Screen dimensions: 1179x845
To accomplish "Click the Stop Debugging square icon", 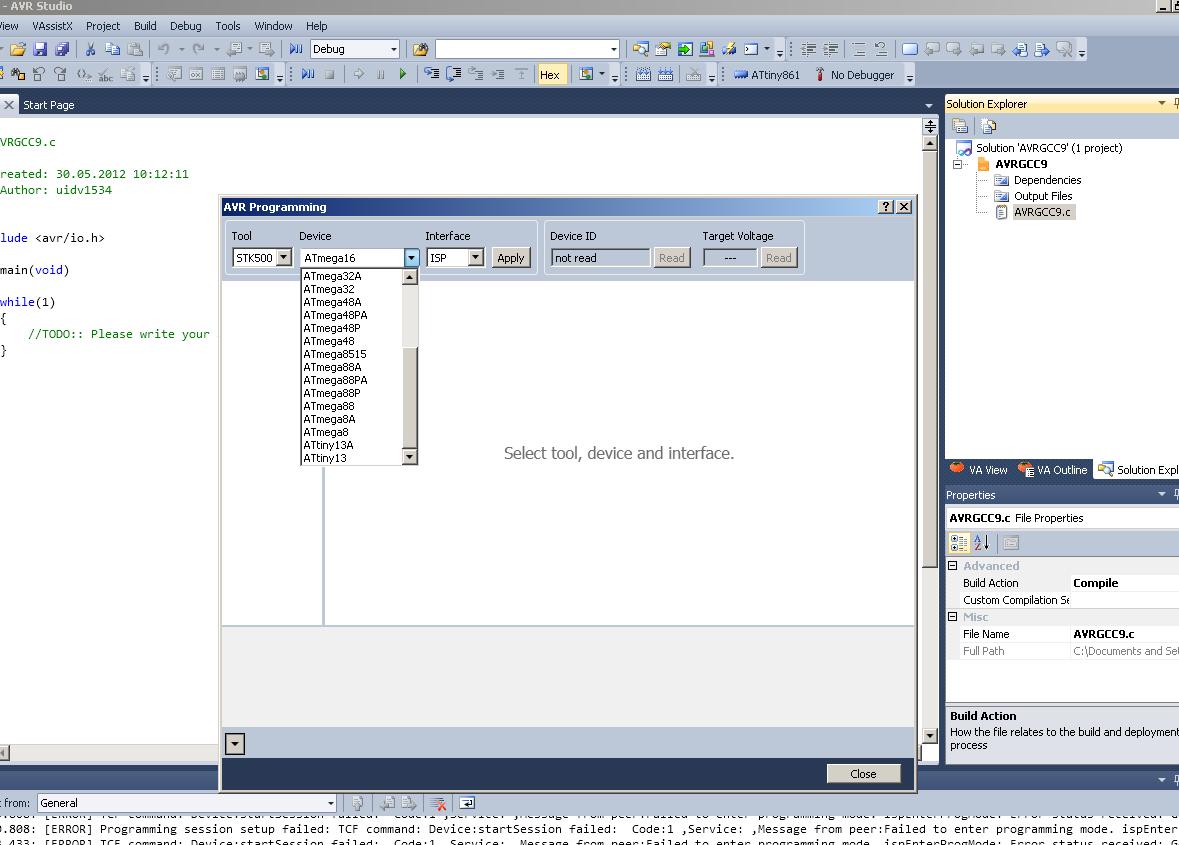I will [329, 74].
